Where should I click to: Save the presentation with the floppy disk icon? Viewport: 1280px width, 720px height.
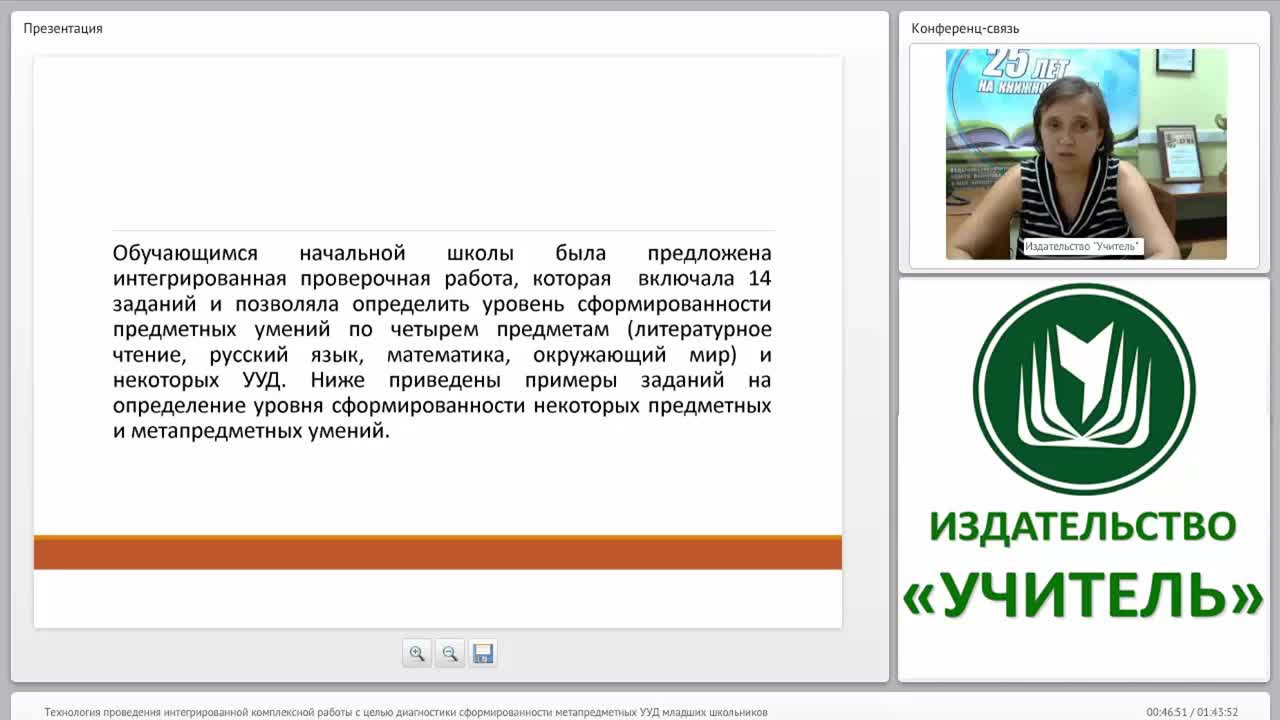click(x=483, y=653)
